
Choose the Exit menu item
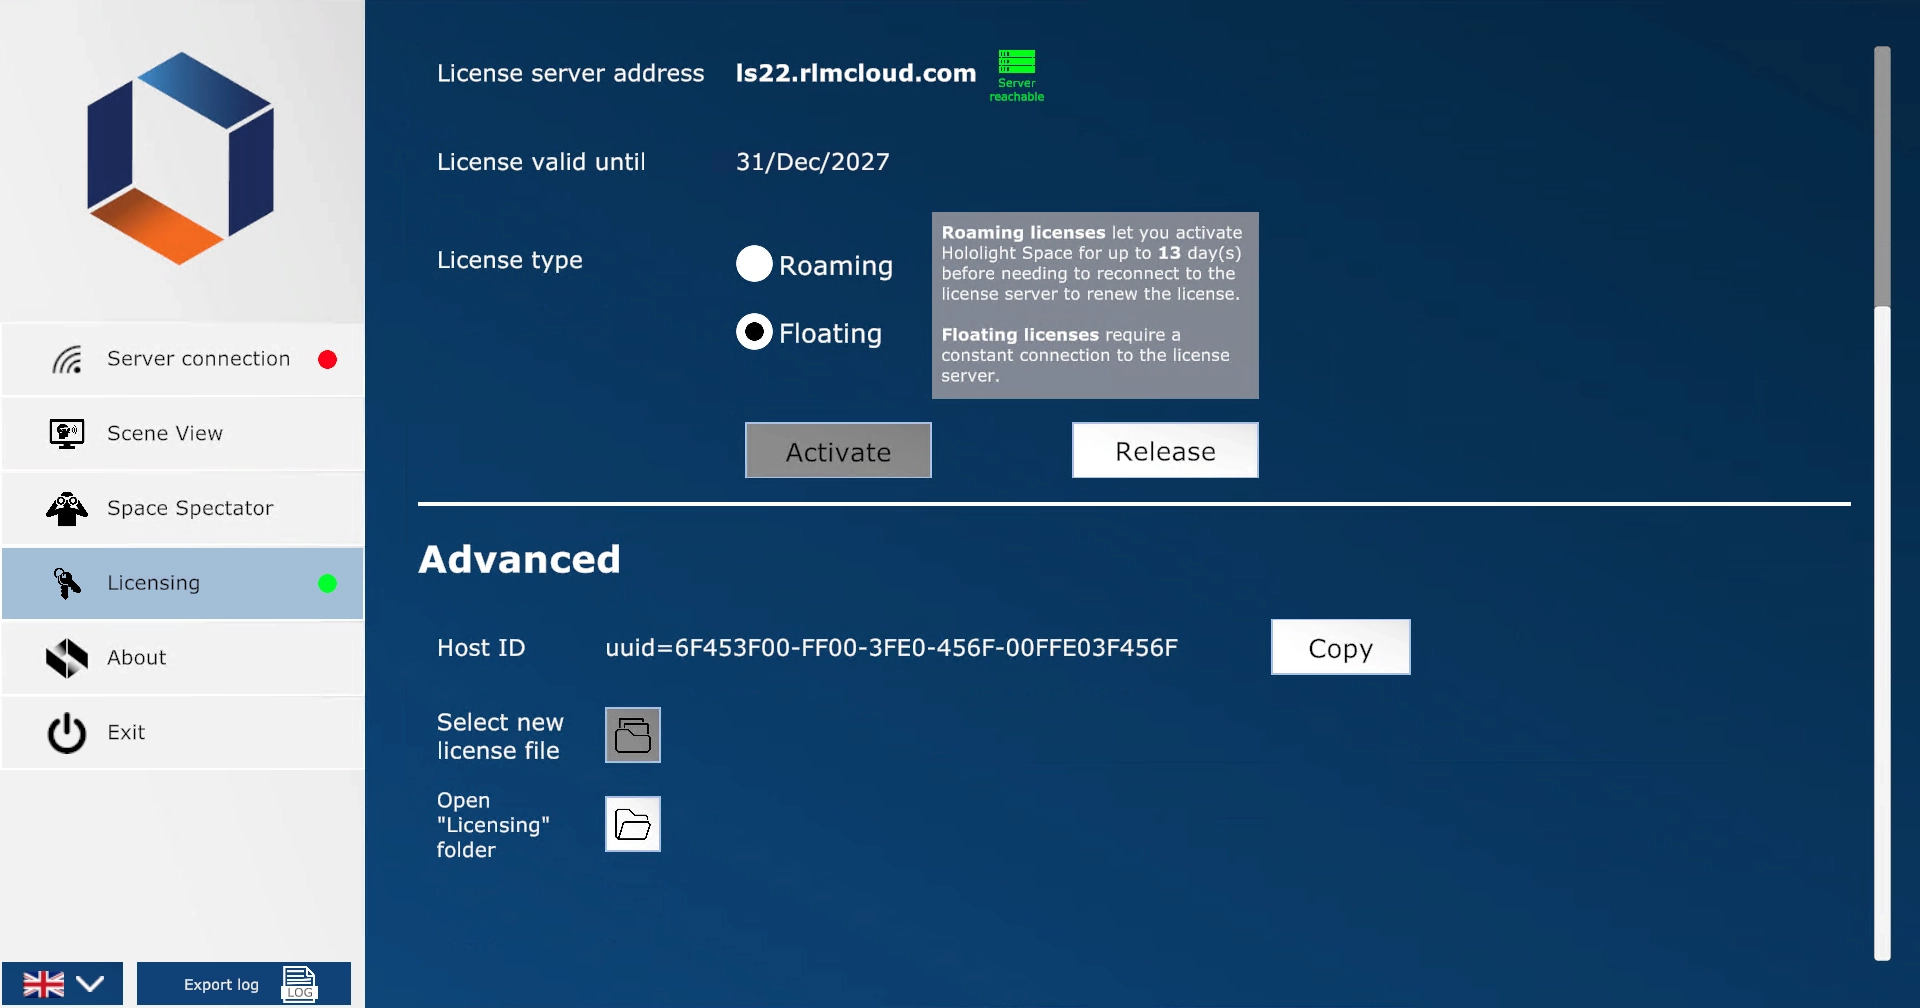pyautogui.click(x=183, y=733)
